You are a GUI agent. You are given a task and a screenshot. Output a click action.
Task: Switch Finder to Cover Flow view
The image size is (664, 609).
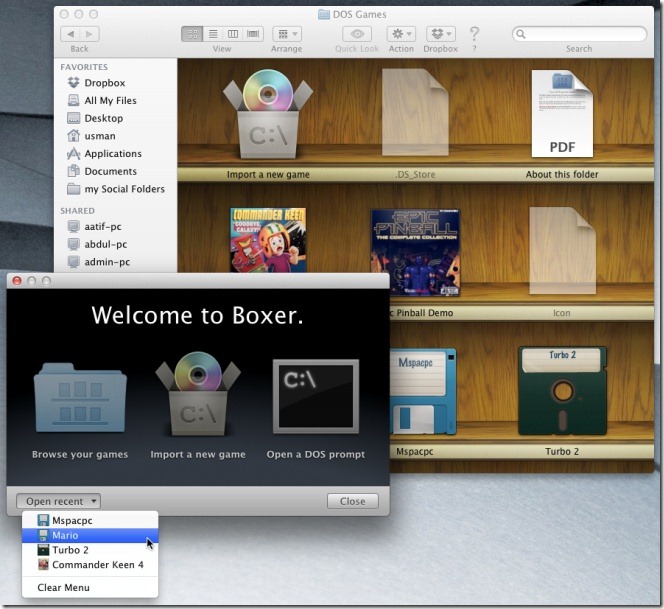click(253, 34)
